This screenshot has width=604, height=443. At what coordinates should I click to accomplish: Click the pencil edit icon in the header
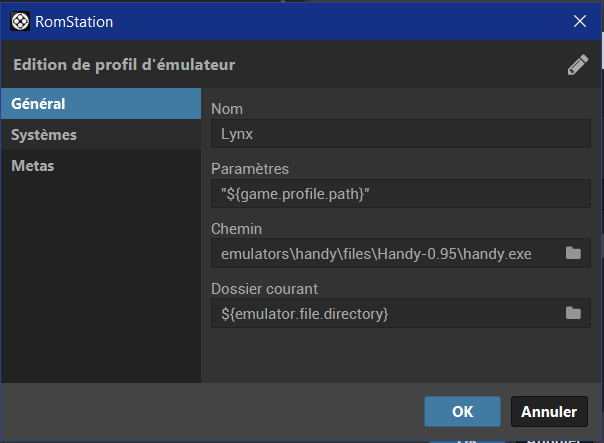tap(578, 65)
